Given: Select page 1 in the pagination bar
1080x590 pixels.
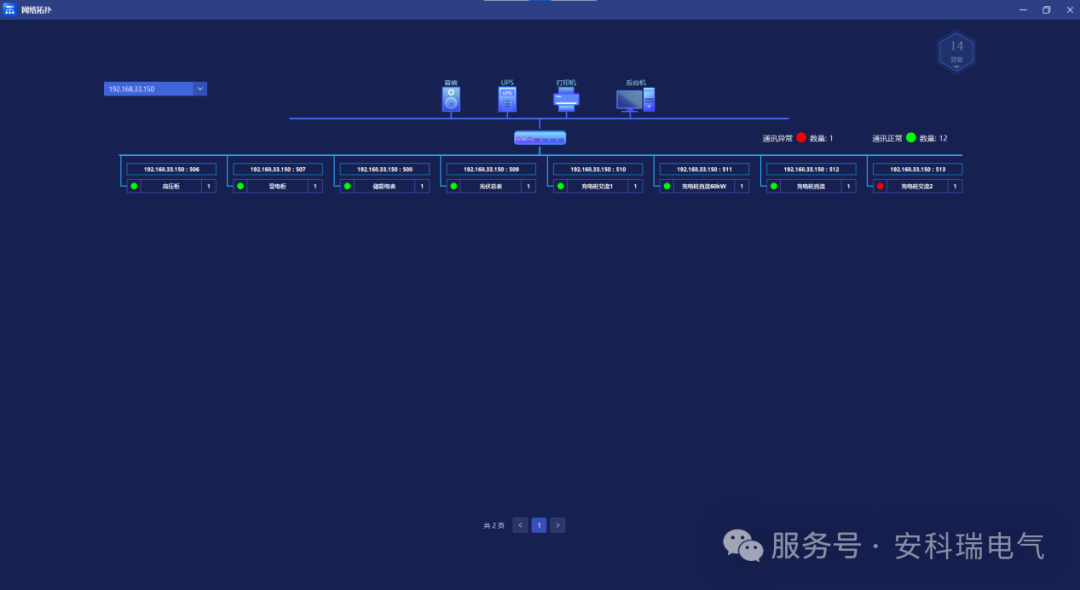Looking at the screenshot, I should pos(539,524).
